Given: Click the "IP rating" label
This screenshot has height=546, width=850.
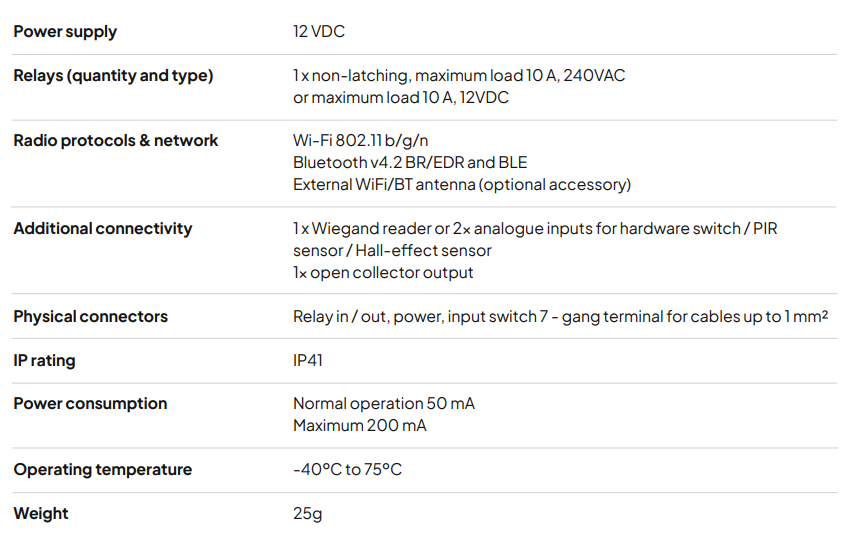Looking at the screenshot, I should pyautogui.click(x=44, y=361).
